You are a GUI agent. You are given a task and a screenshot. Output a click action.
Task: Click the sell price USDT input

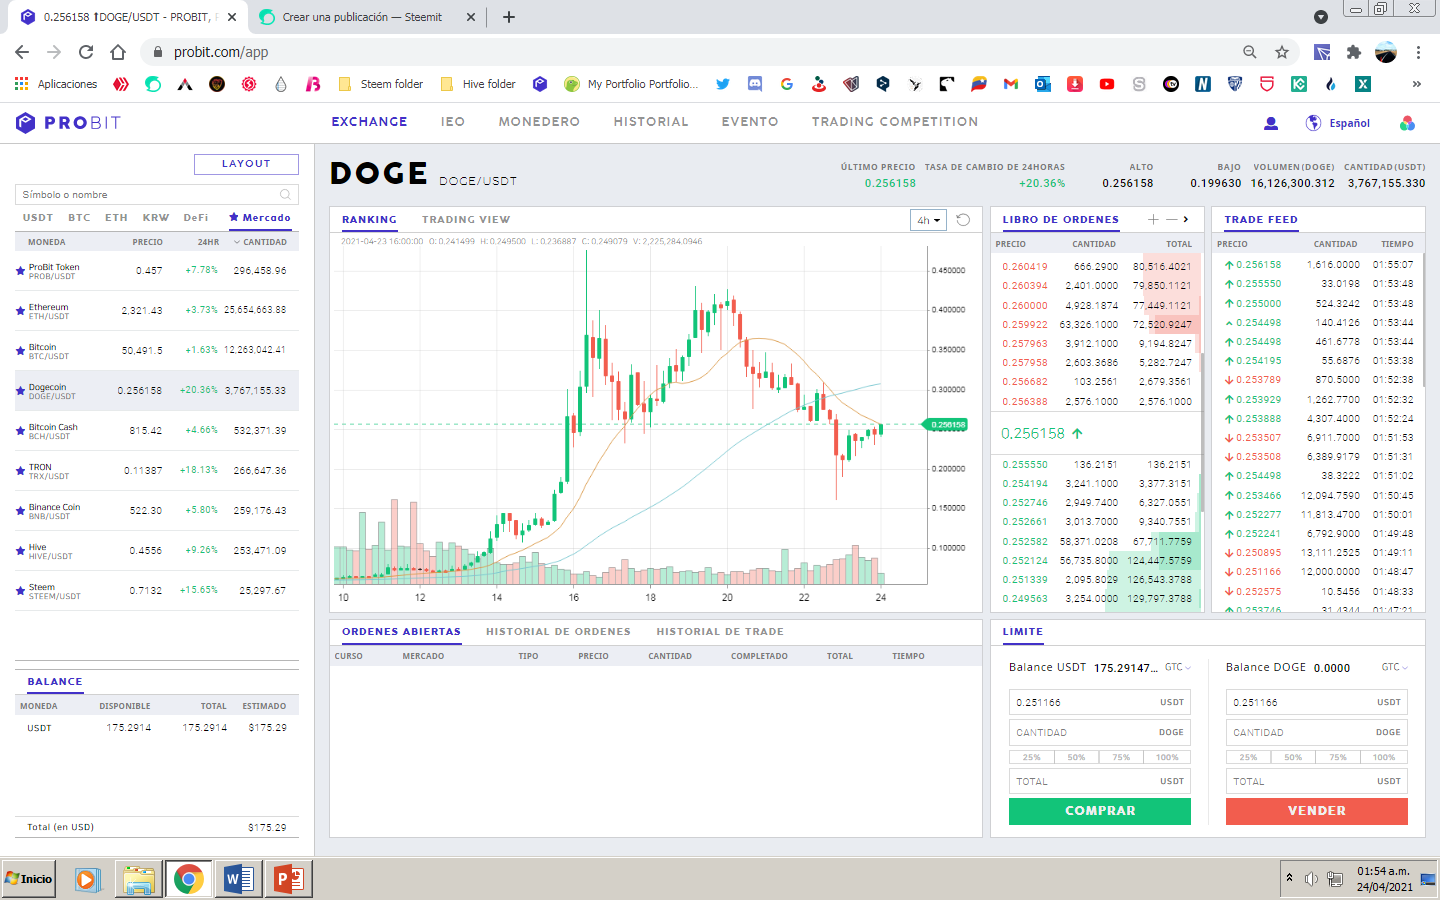click(1317, 702)
